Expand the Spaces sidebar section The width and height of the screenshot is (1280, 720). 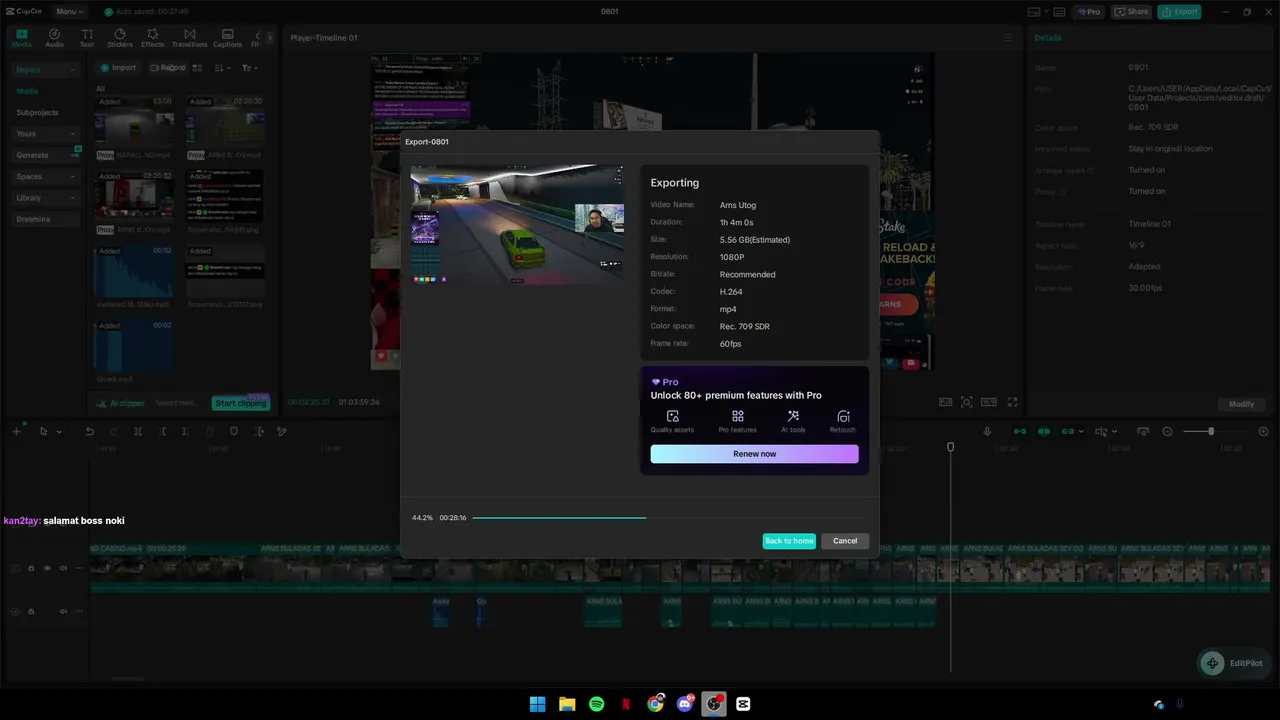[45, 177]
